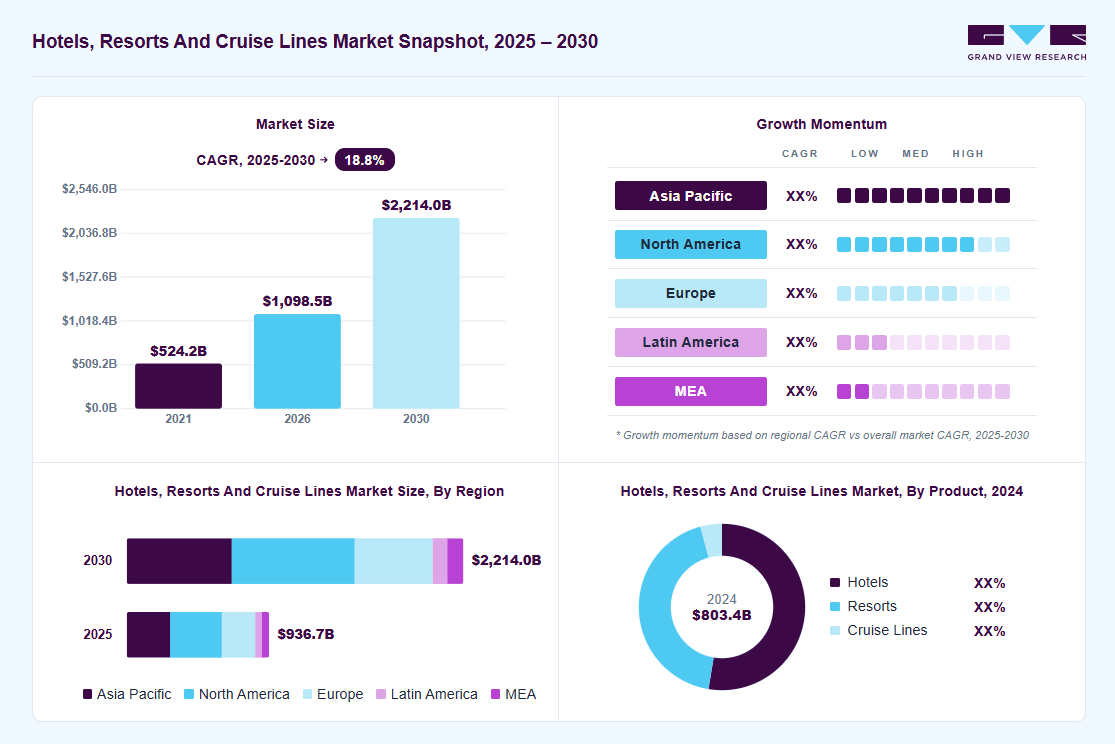Click the Cruise Lines slice of the donut

(713, 541)
